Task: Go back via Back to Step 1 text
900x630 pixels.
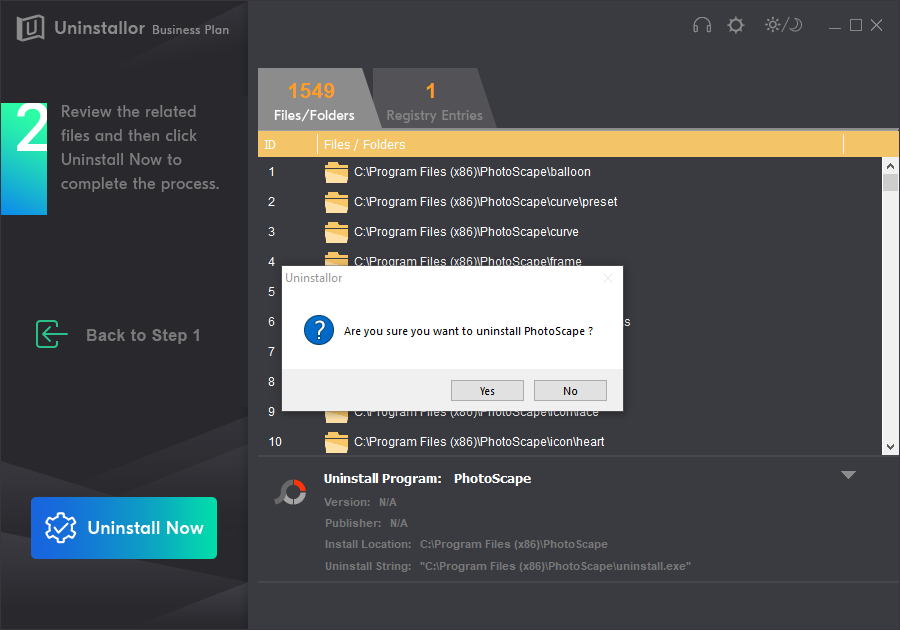Action: coord(143,335)
